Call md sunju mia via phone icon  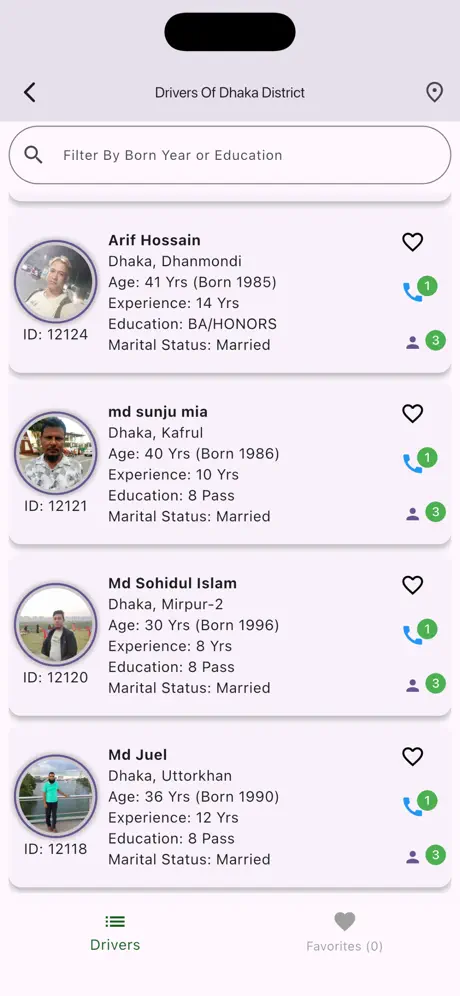tap(412, 464)
